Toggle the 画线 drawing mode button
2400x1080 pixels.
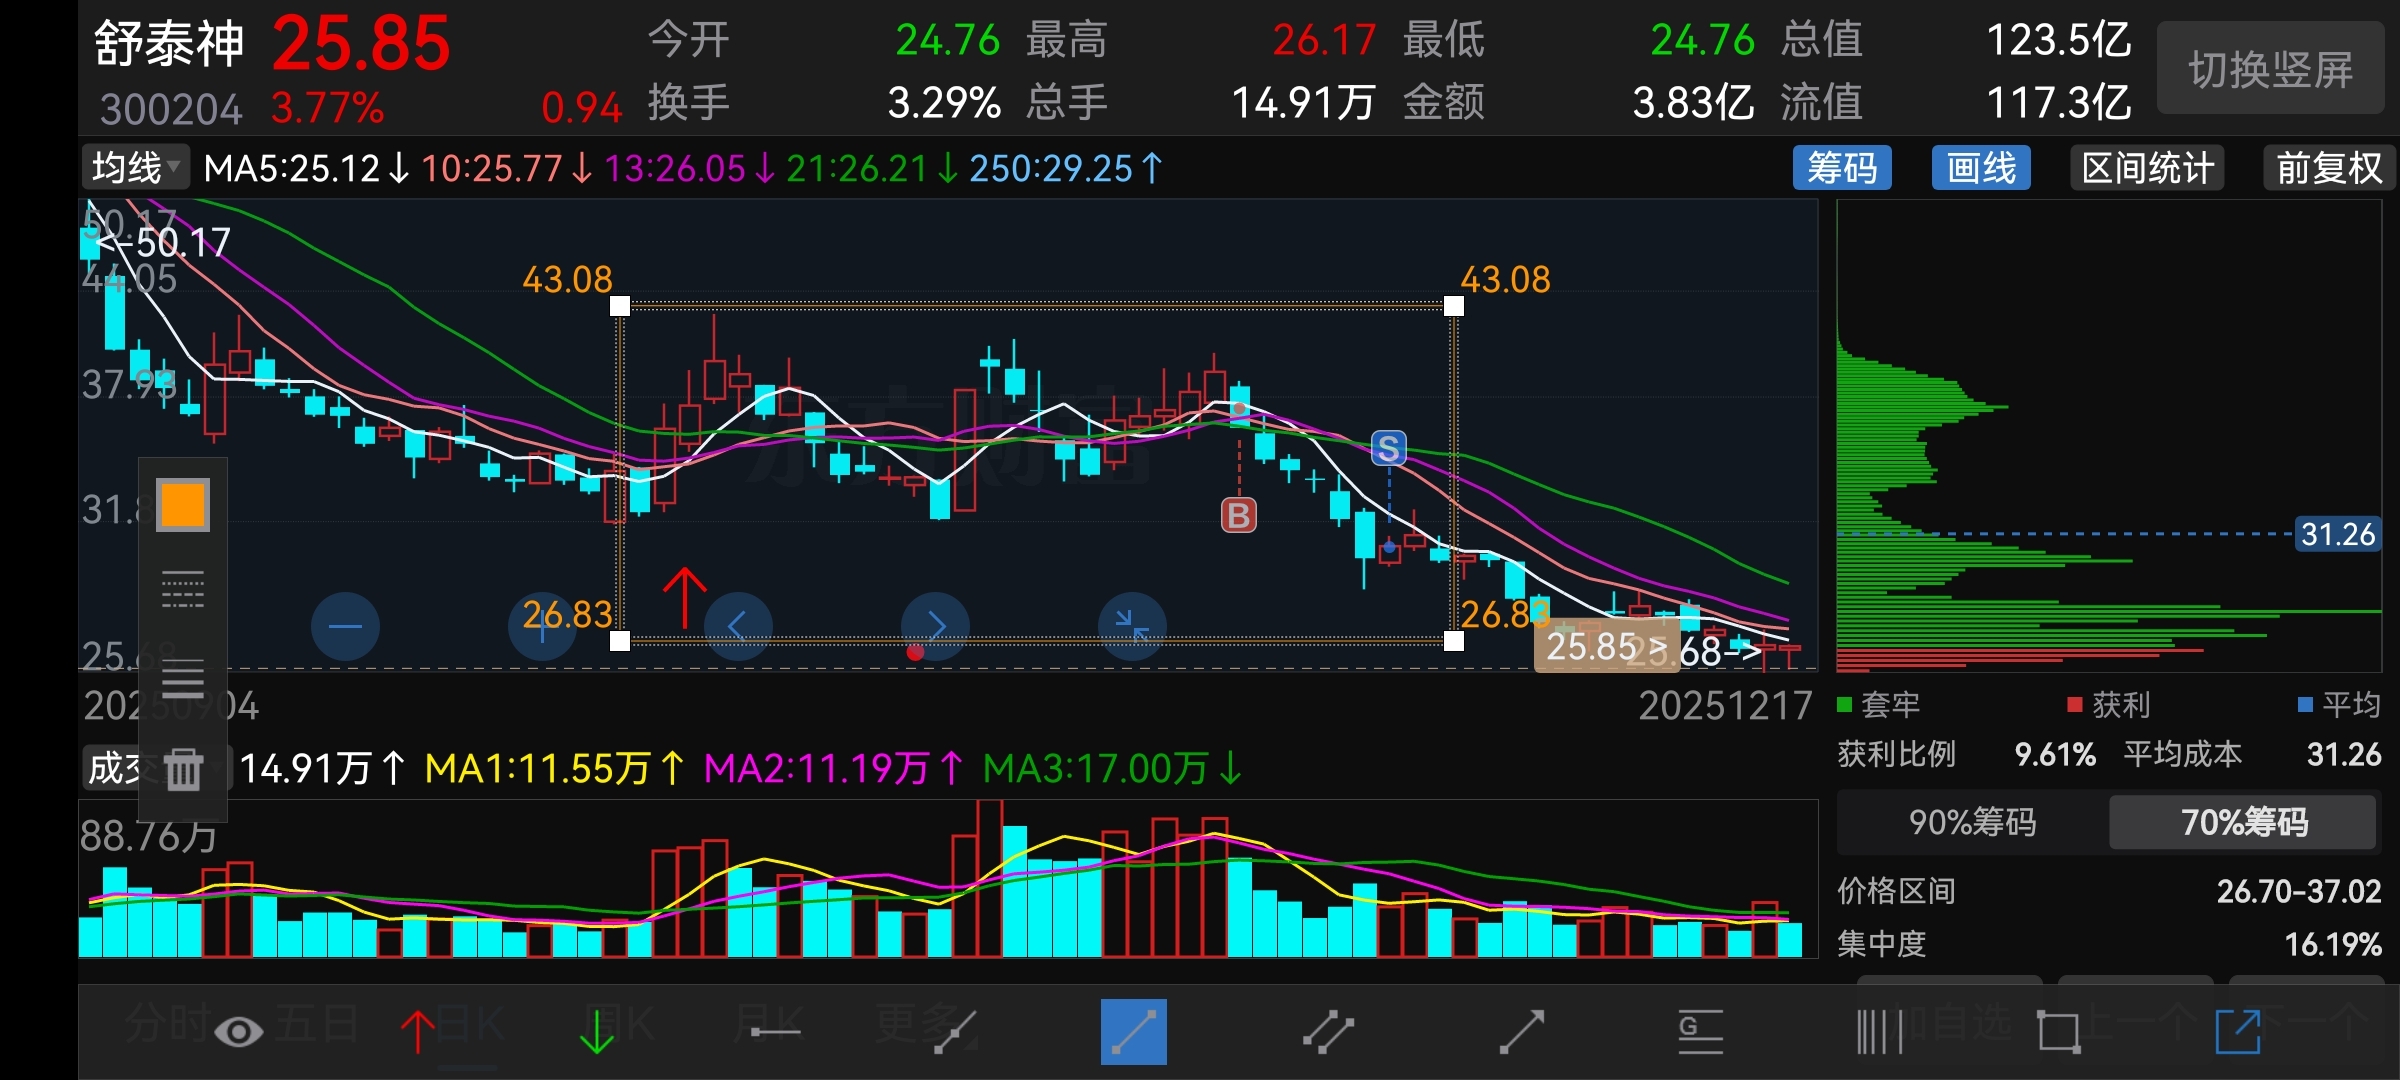1980,167
